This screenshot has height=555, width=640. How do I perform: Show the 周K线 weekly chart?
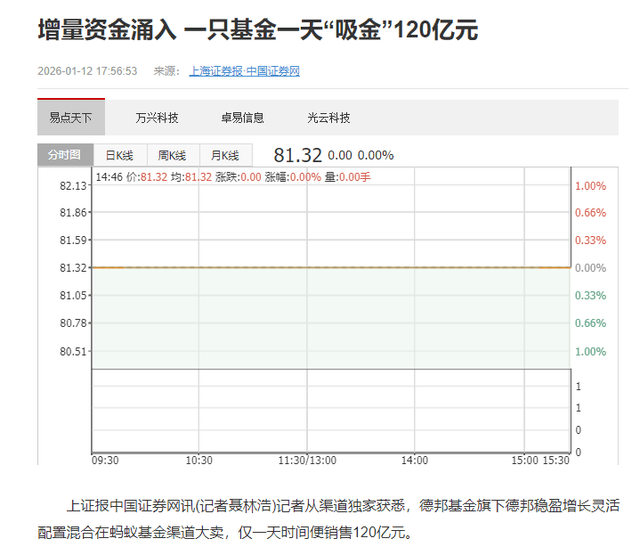[x=172, y=155]
